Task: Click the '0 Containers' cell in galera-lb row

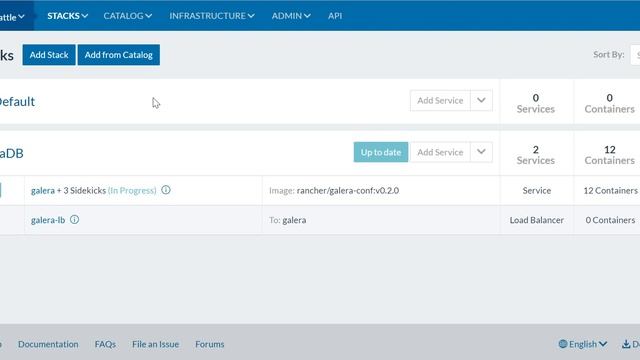Action: pos(610,220)
